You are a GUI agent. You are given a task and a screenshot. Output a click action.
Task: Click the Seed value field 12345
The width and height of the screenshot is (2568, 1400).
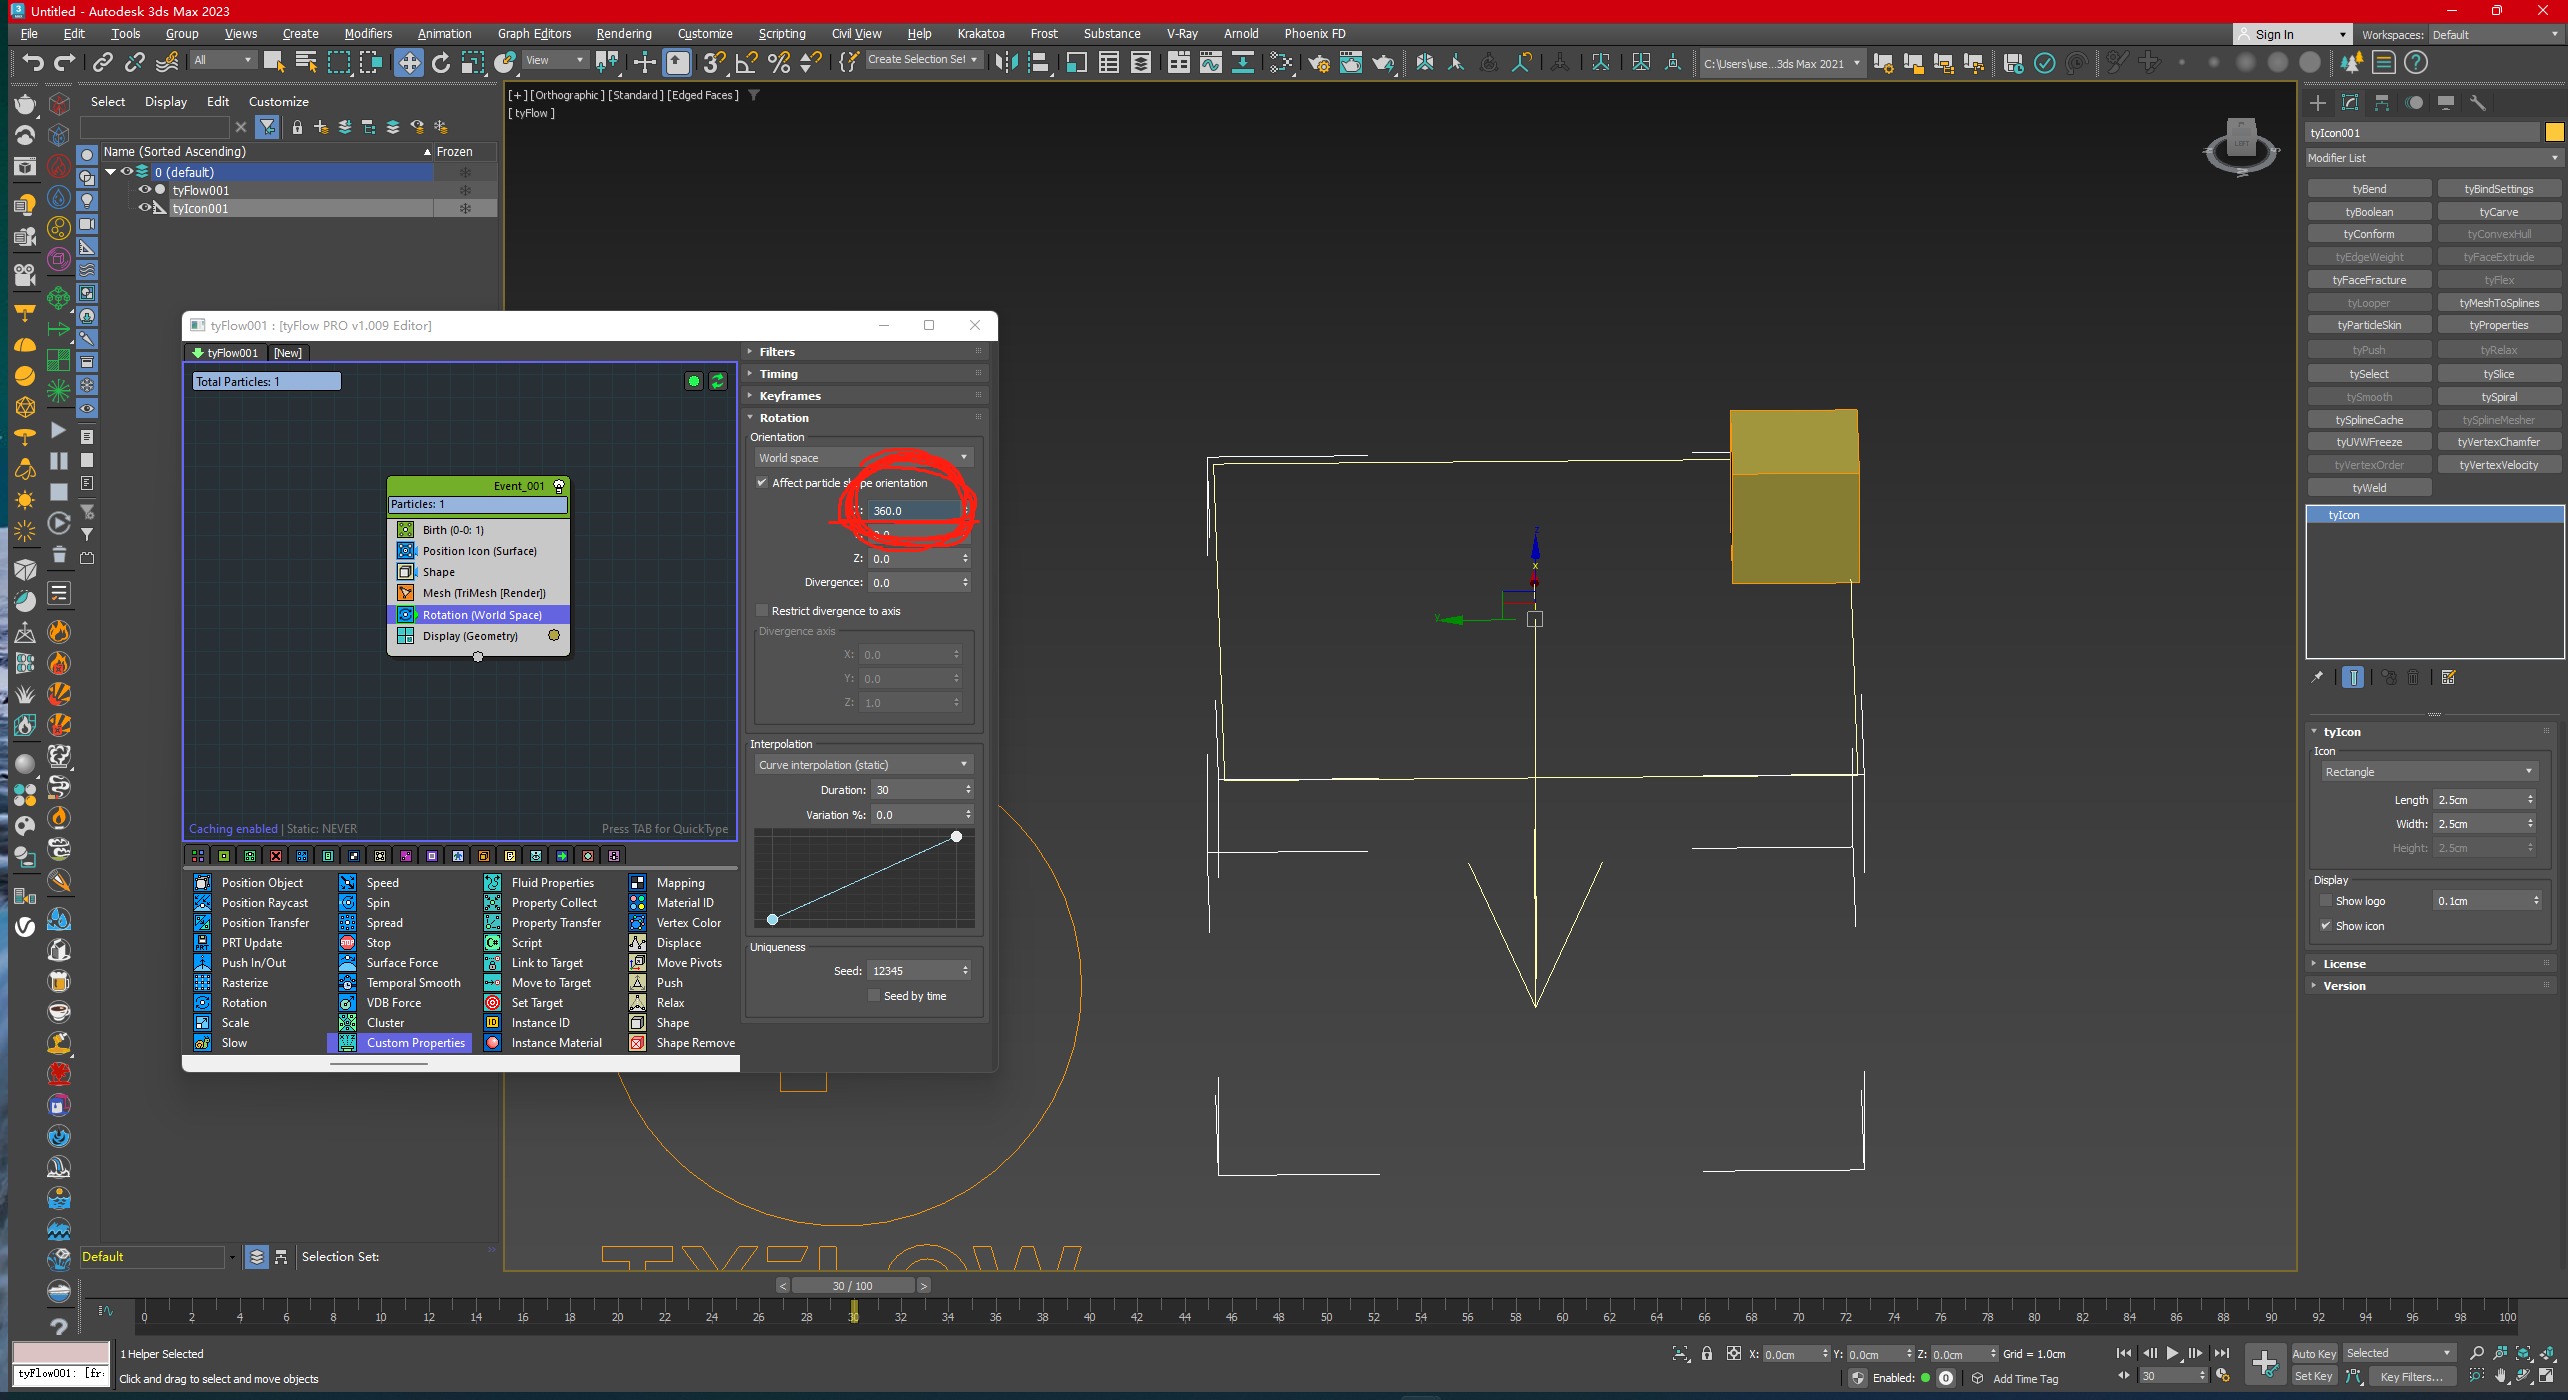(912, 971)
